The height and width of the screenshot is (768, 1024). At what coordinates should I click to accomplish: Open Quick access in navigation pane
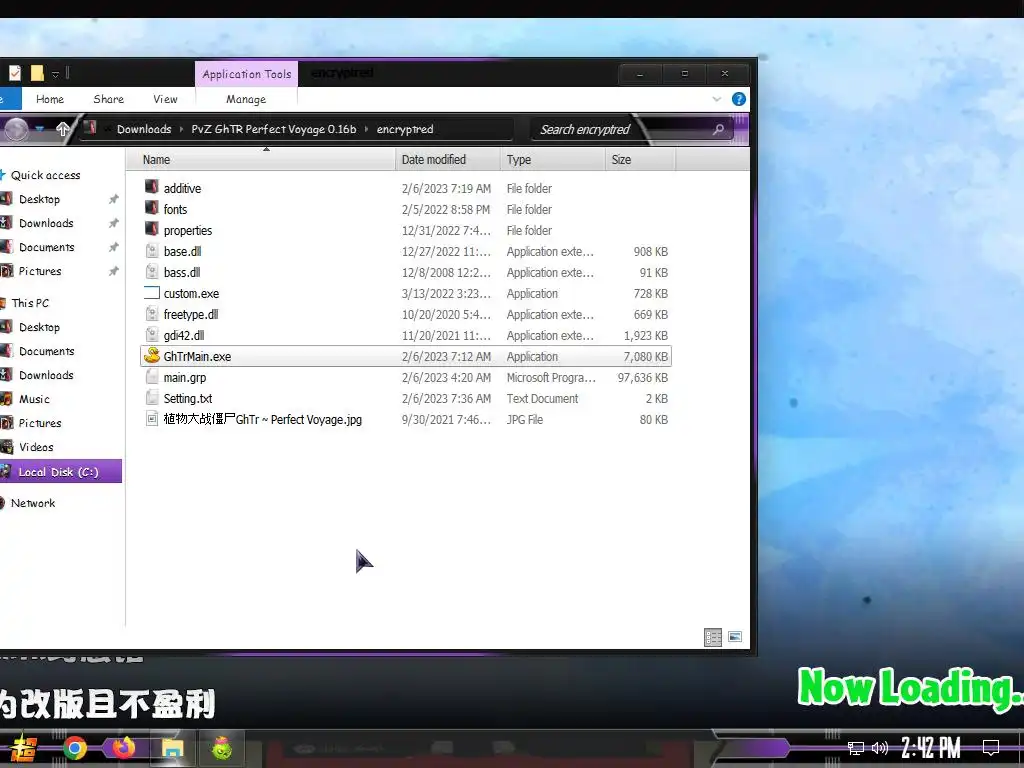coord(46,175)
